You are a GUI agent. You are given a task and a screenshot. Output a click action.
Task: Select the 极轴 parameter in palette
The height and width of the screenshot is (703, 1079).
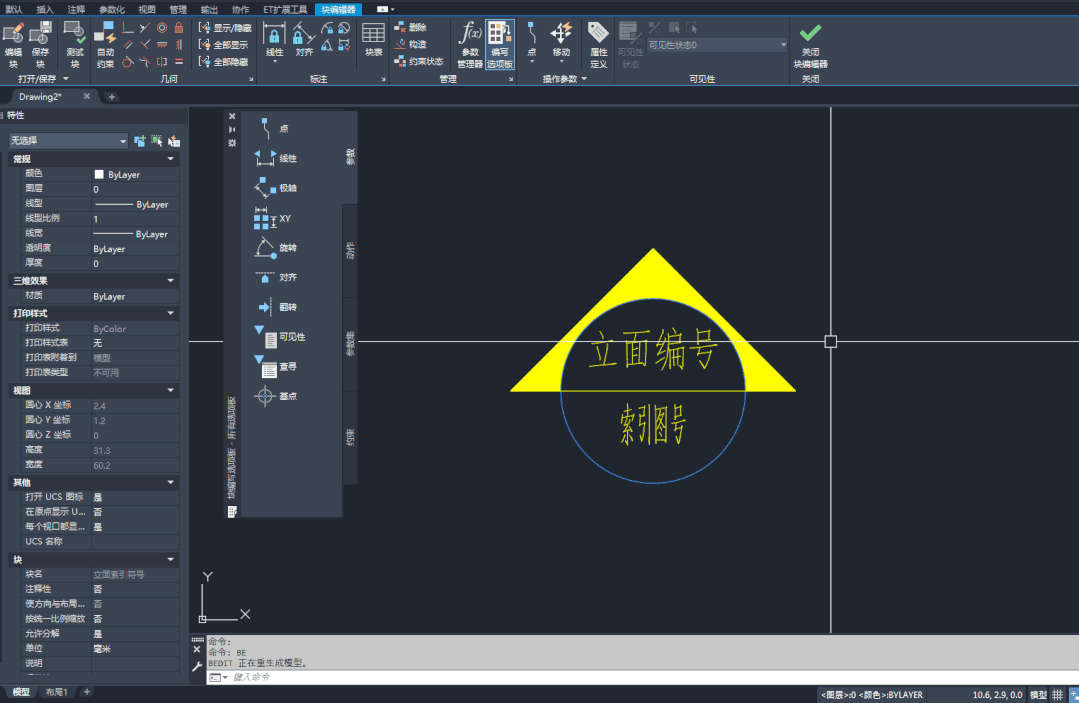click(x=276, y=188)
